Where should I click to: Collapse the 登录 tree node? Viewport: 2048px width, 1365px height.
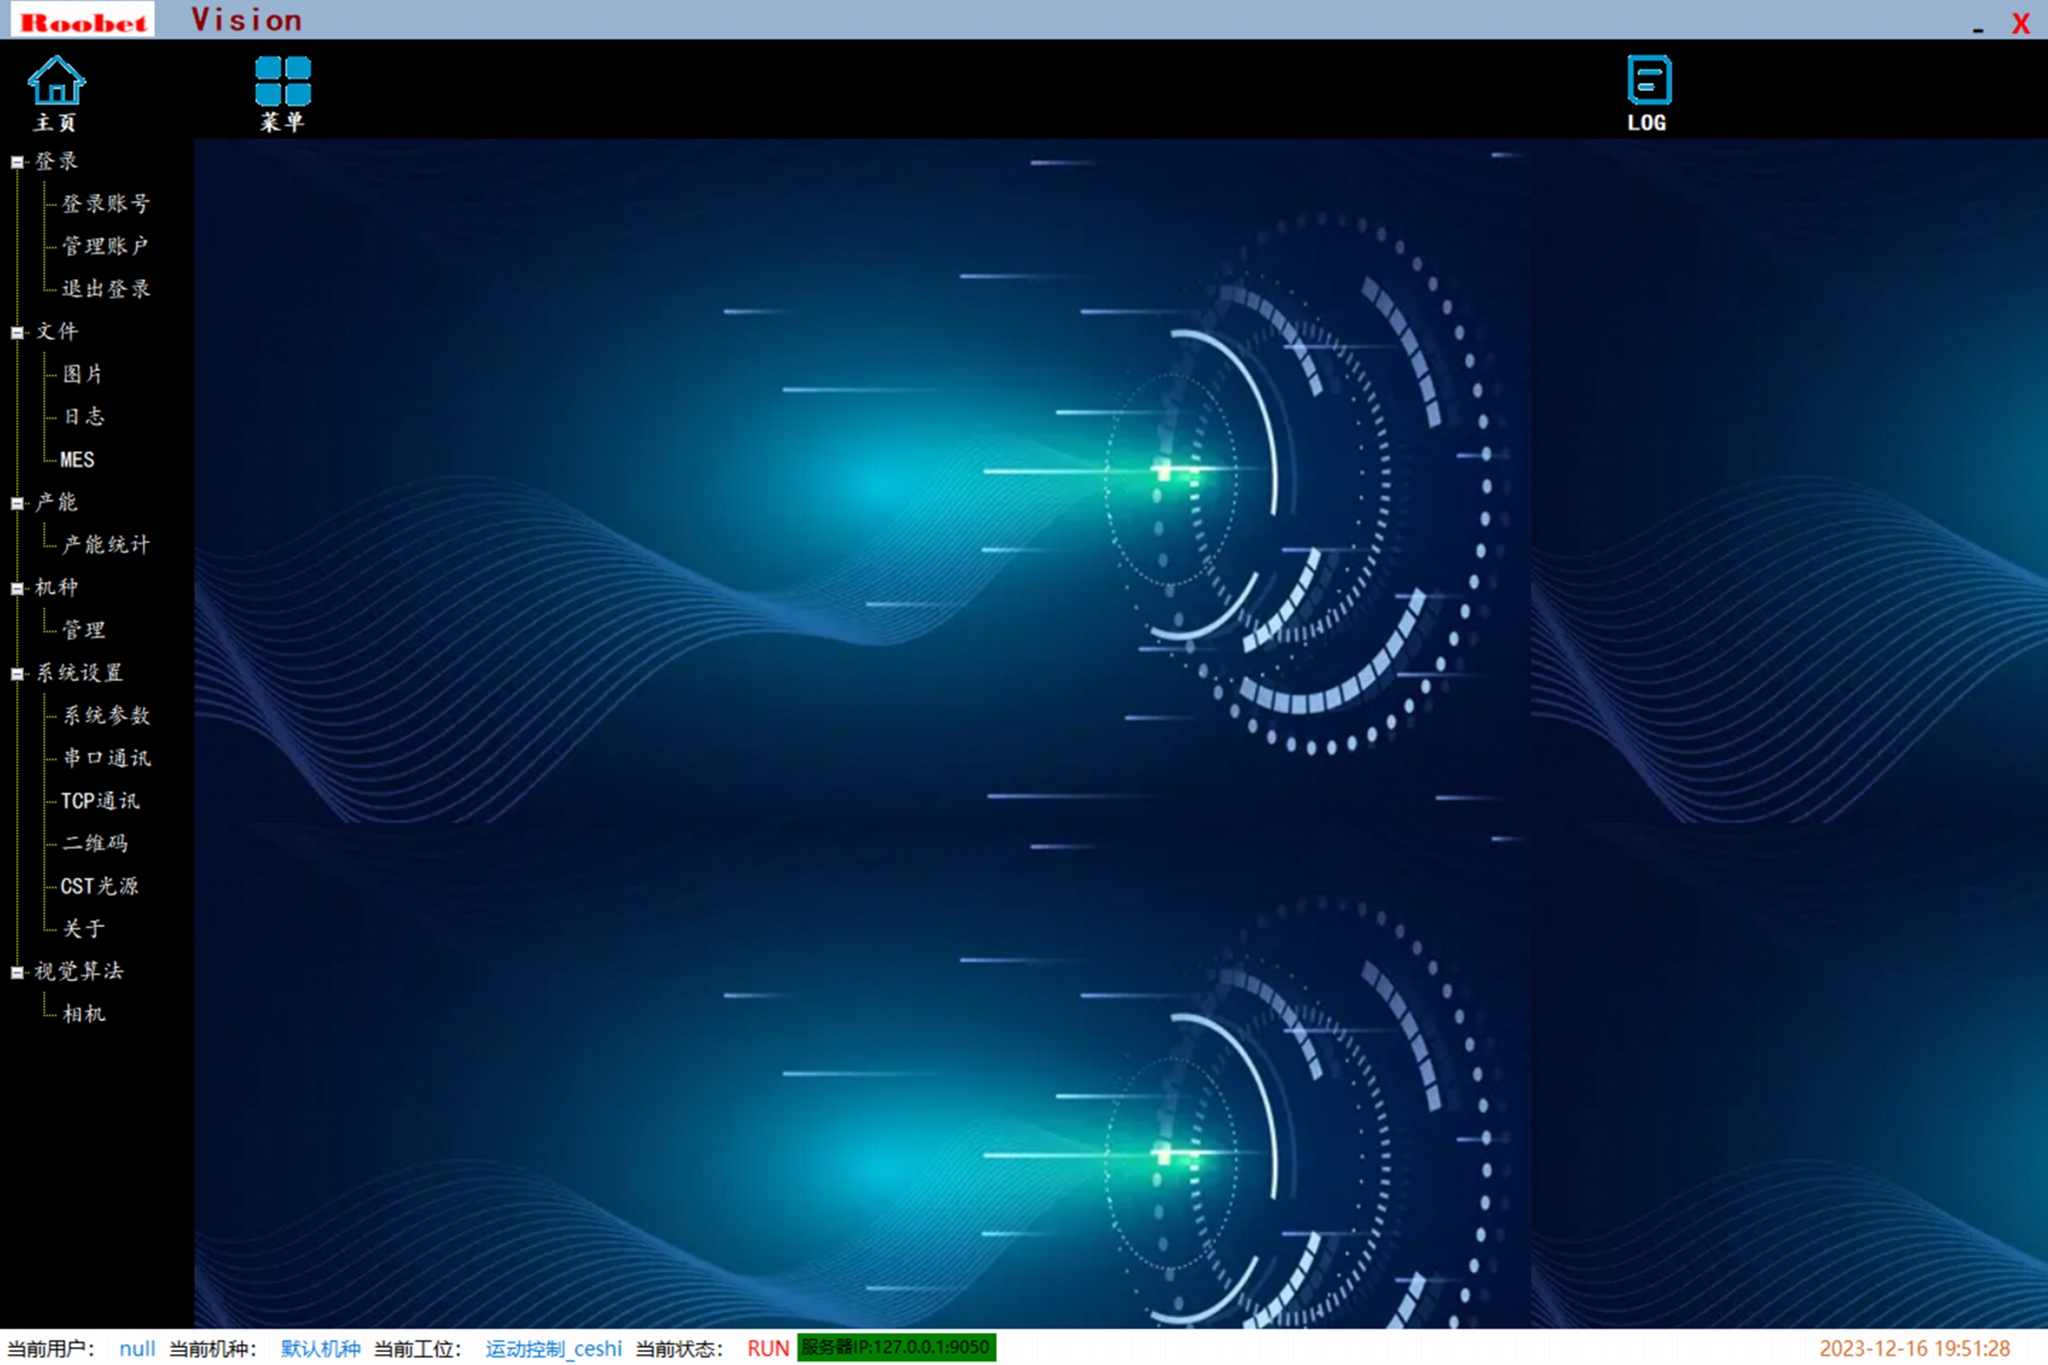click(17, 162)
